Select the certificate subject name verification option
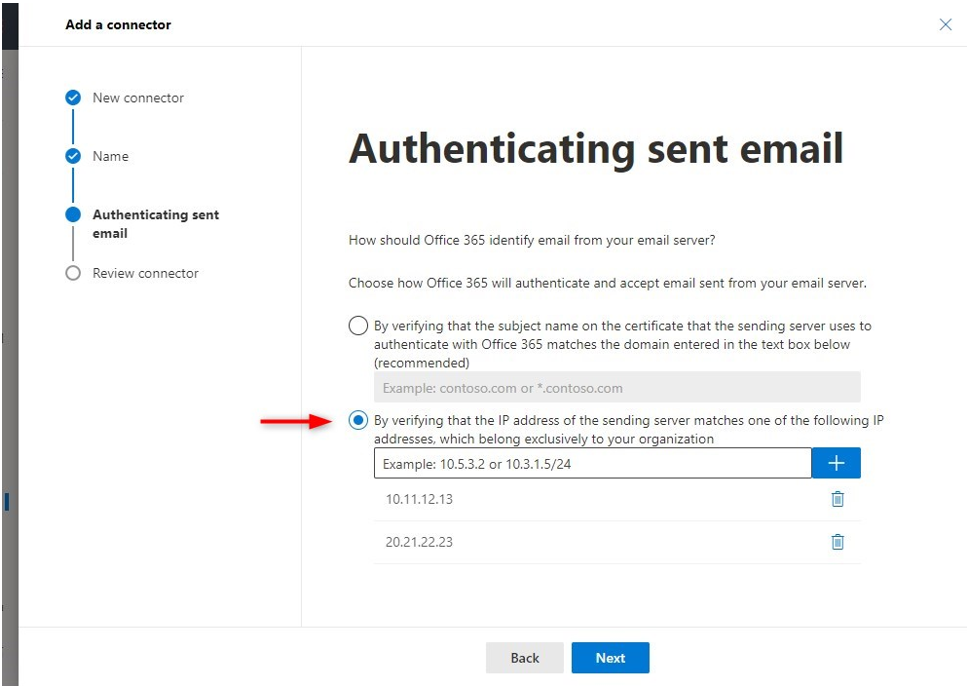 (358, 325)
